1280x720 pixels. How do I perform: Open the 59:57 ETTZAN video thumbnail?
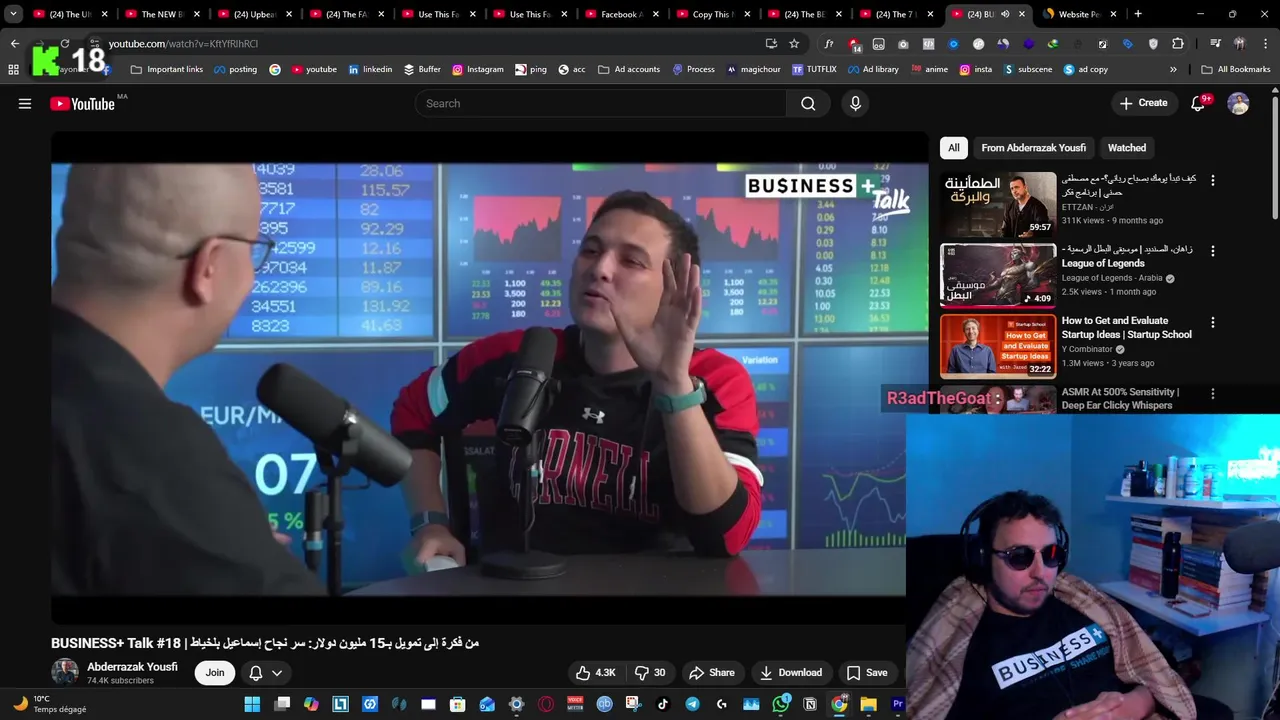click(x=998, y=204)
